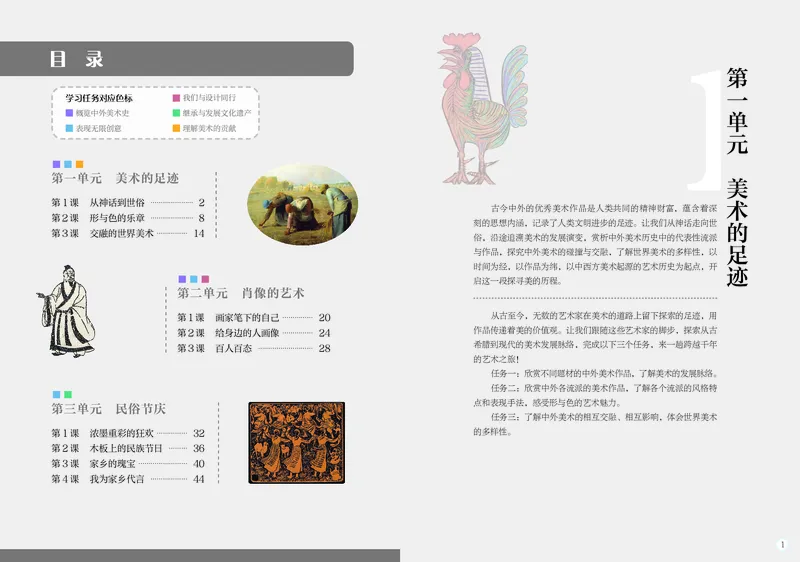Click the 目录 heading in the gray banner
Image resolution: width=800 pixels, height=562 pixels.
pos(77,59)
